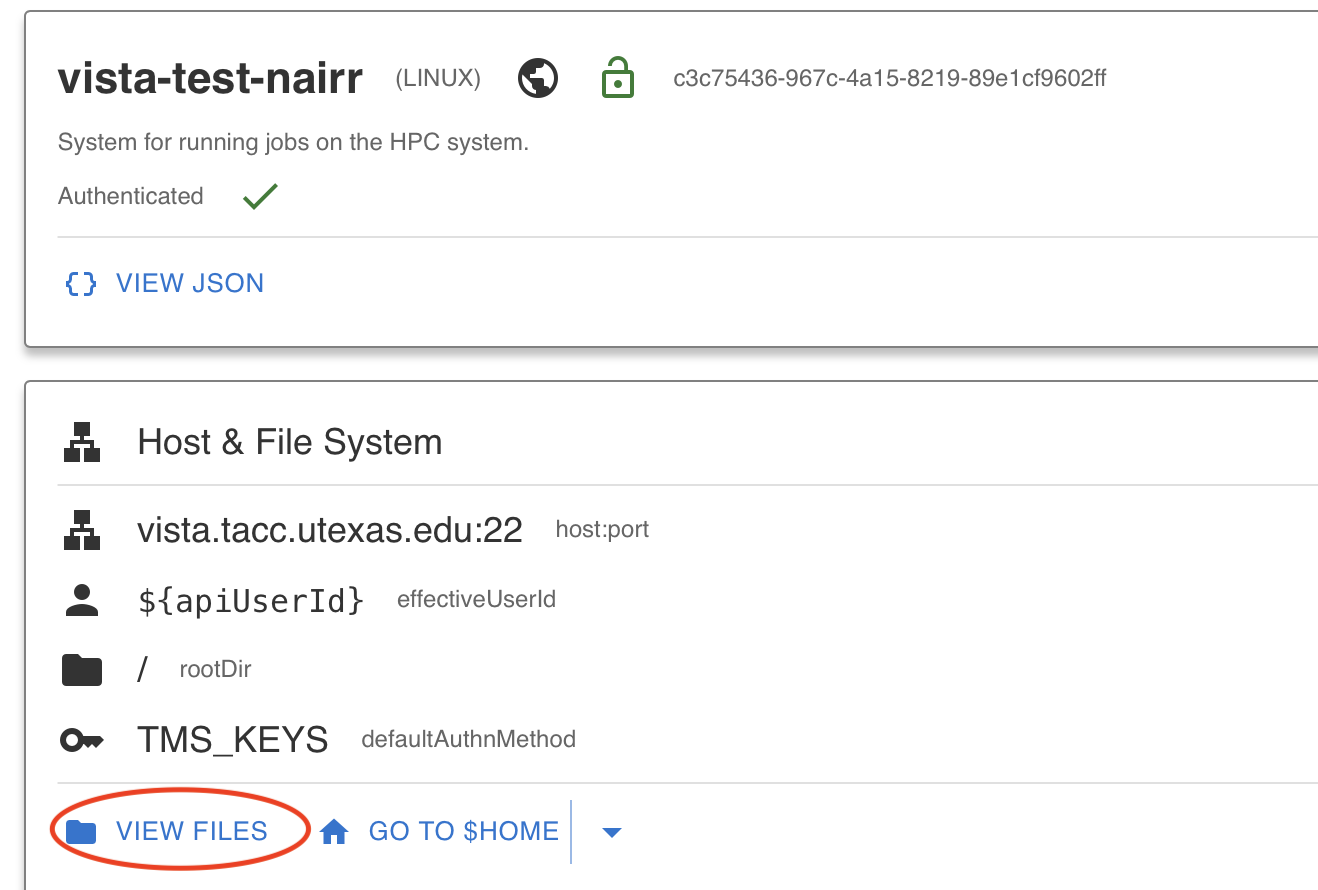The height and width of the screenshot is (890, 1318).
Task: Click the network icon beside Host & File System
Action: (82, 442)
